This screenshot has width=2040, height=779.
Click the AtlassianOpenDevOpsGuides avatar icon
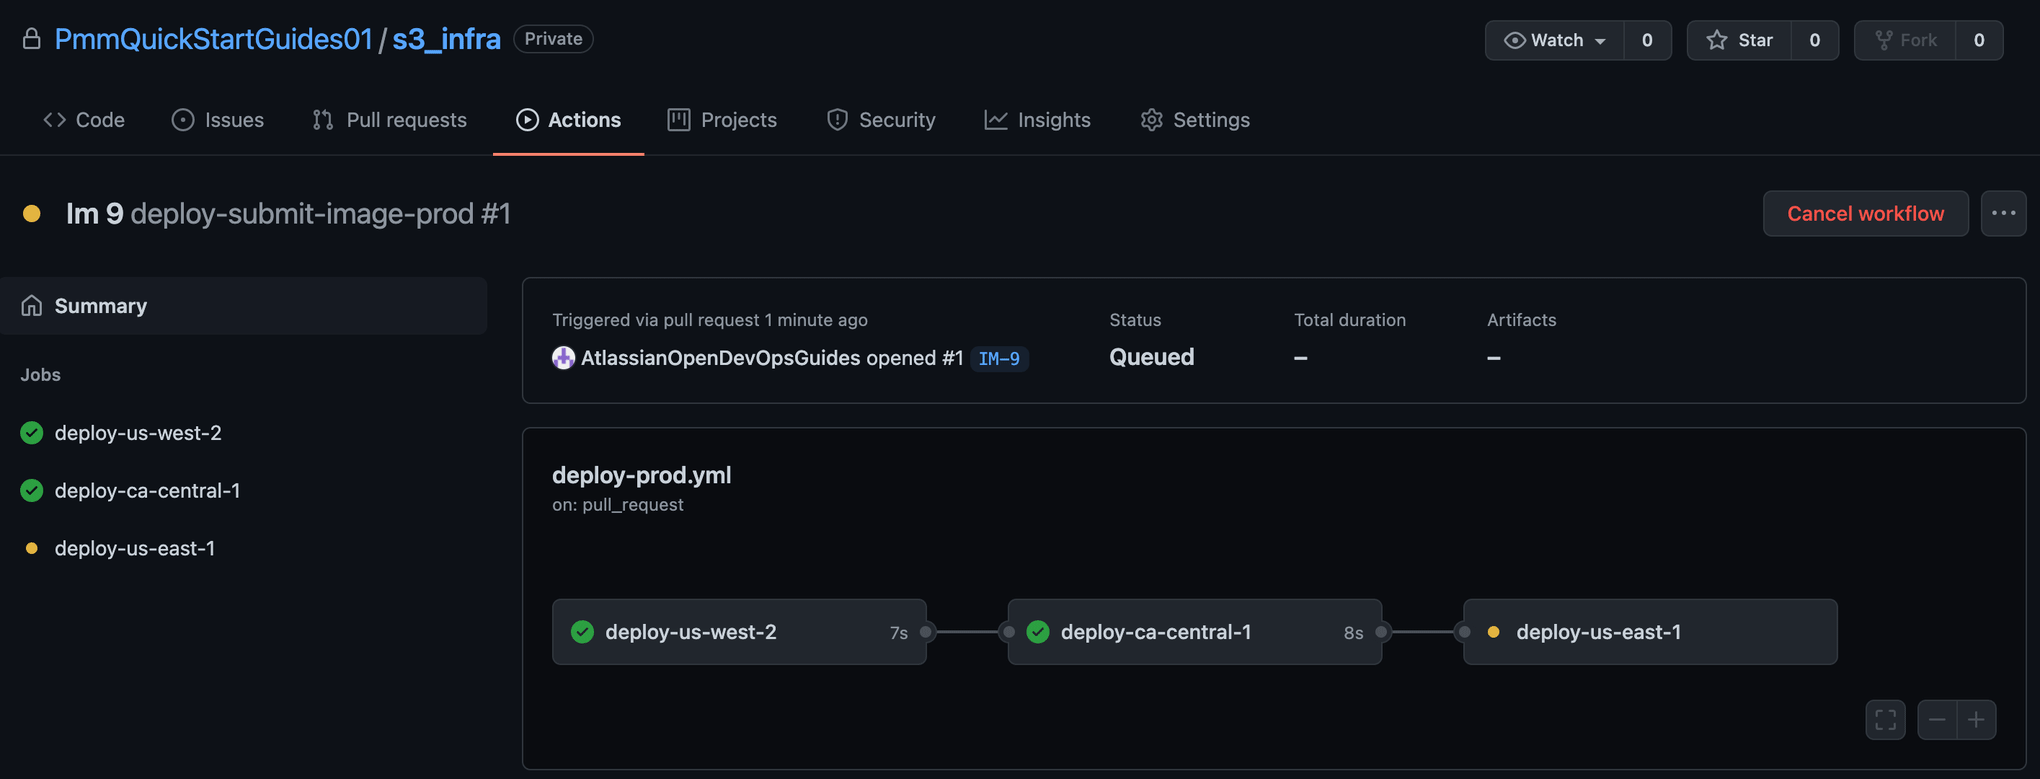563,358
